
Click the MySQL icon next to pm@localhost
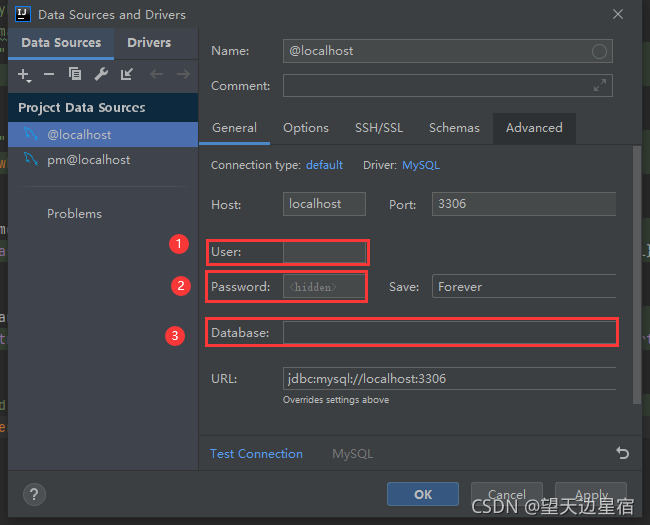pos(31,159)
